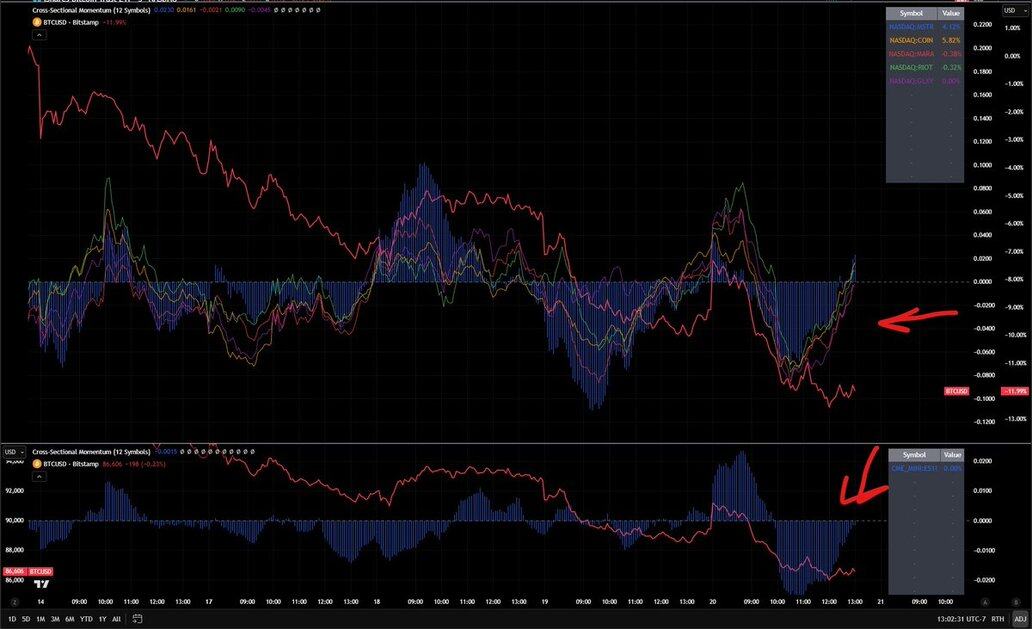Click the TradingView logo on the chart
The image size is (1032, 629).
[x=41, y=583]
